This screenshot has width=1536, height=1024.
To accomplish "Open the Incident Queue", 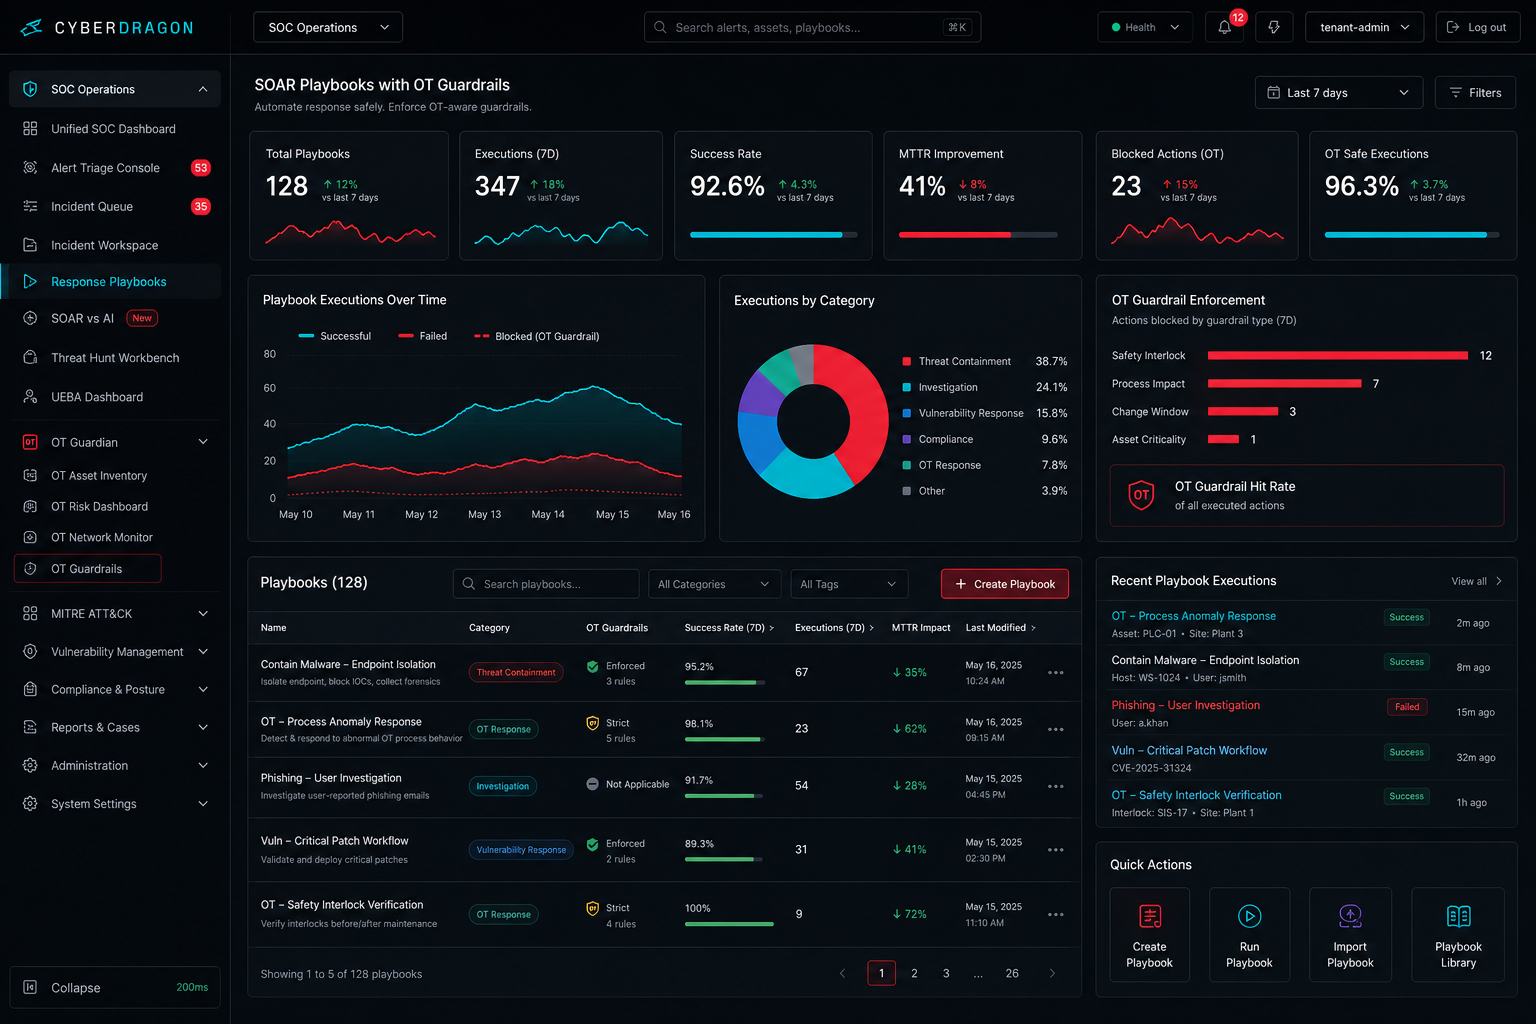I will tap(115, 207).
